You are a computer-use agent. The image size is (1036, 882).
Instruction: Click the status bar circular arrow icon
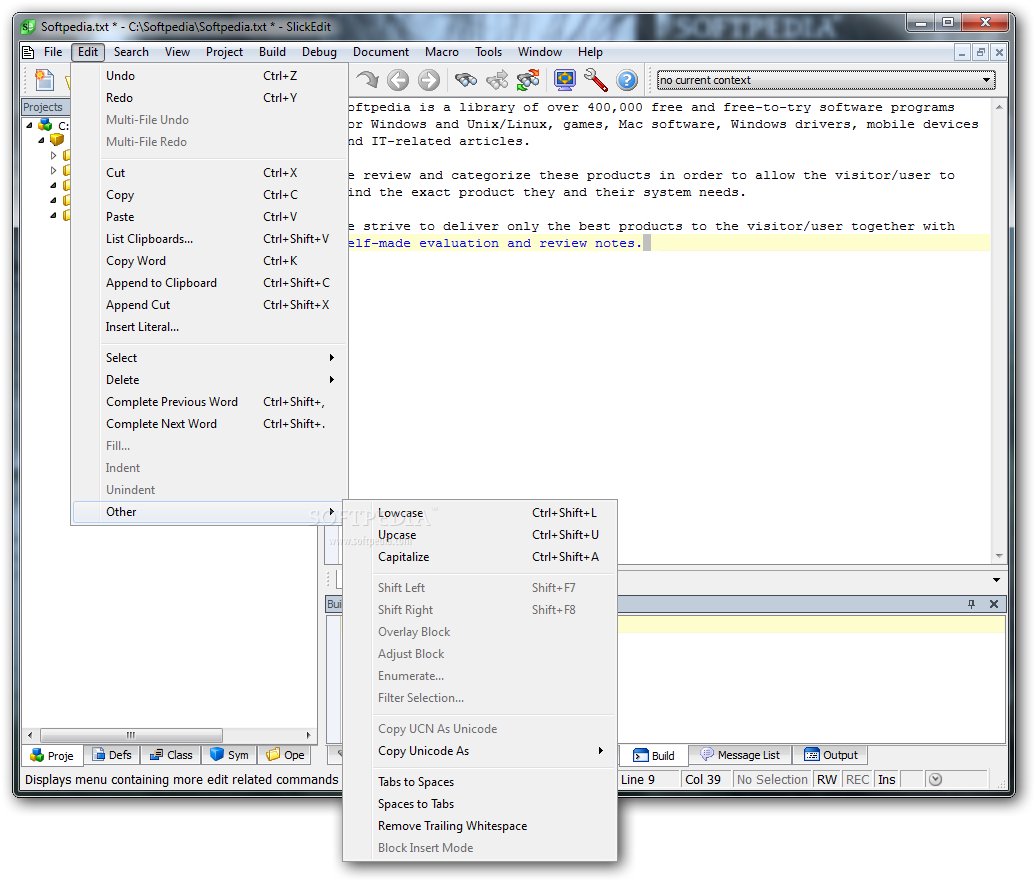(935, 780)
